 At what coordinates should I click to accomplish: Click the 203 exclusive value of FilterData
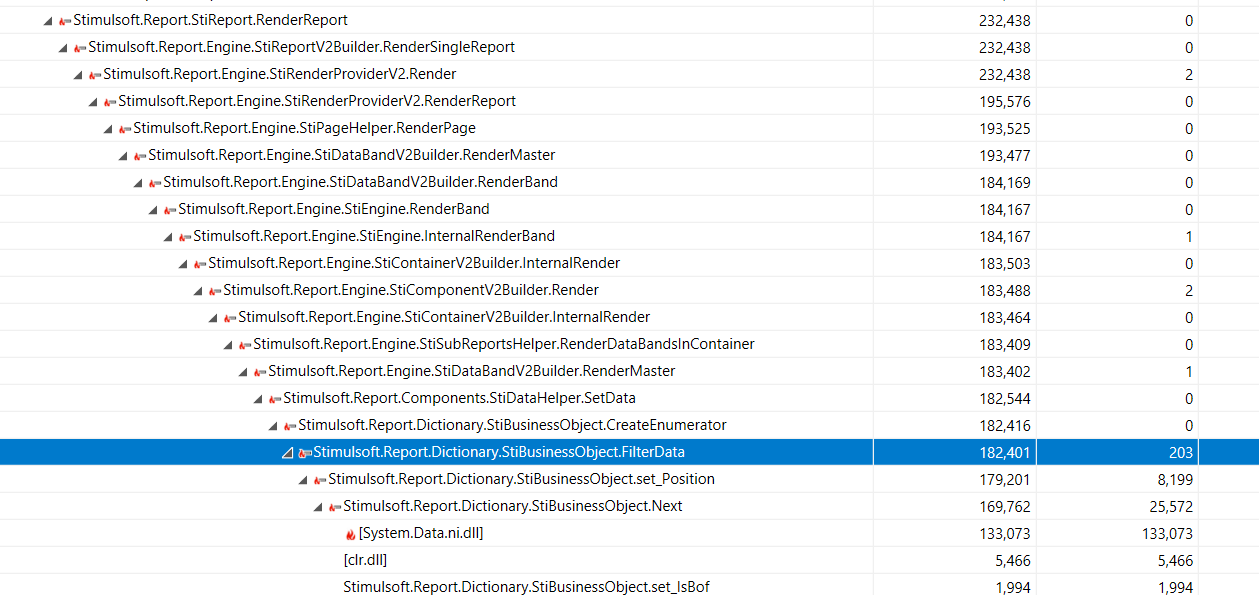1181,453
